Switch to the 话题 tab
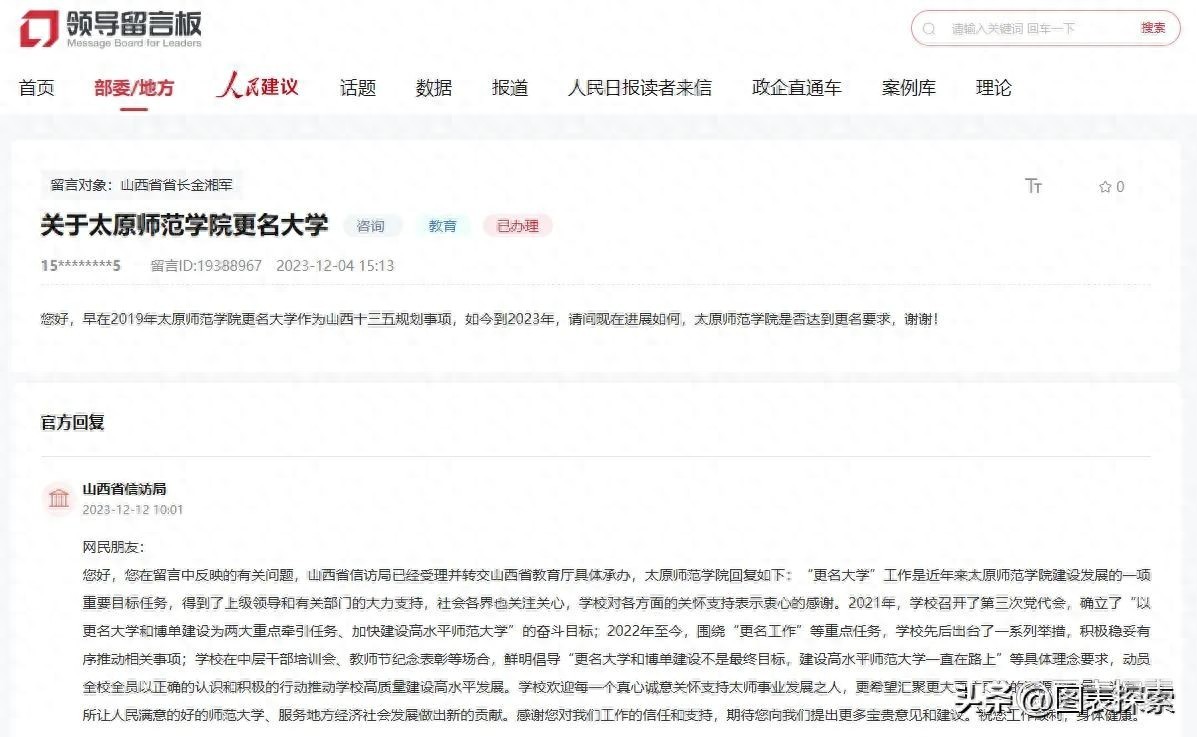The height and width of the screenshot is (737, 1197). pyautogui.click(x=358, y=88)
